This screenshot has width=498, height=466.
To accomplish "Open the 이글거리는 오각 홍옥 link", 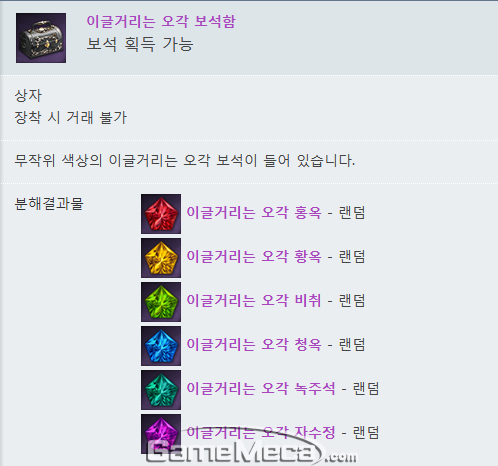I will click(254, 213).
